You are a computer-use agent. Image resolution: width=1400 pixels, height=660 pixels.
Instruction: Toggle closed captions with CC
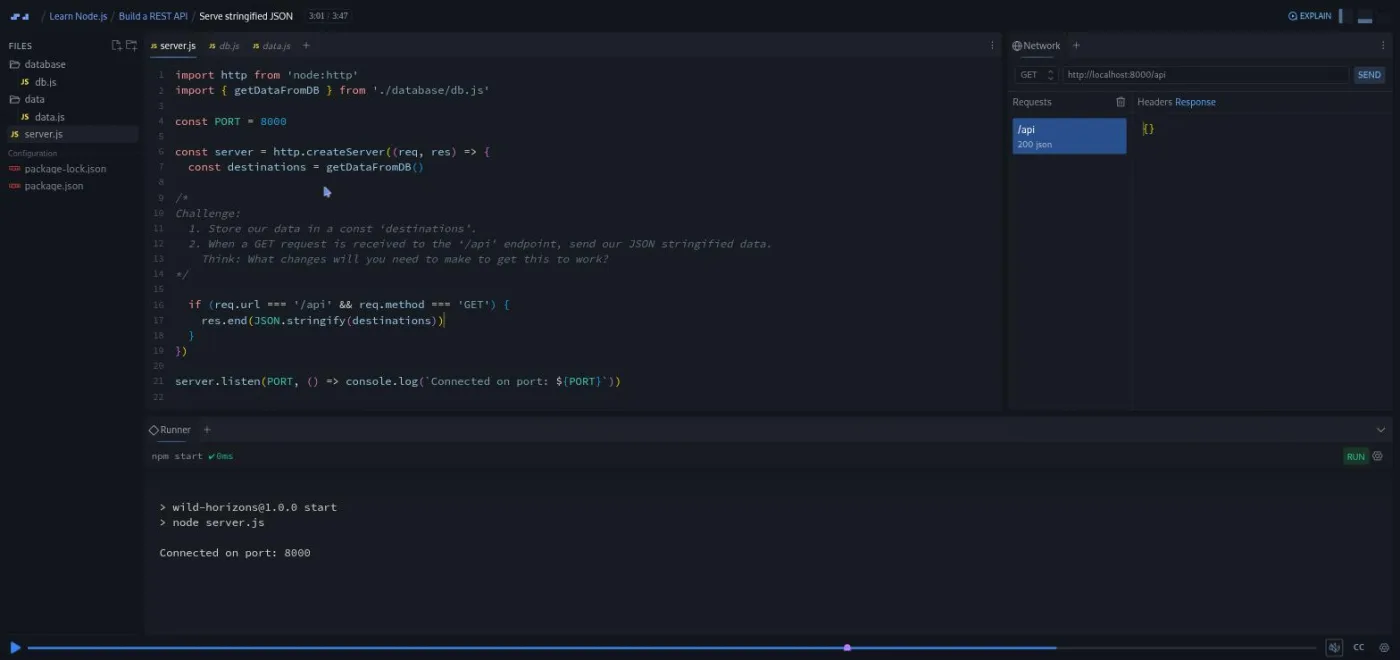(x=1359, y=648)
